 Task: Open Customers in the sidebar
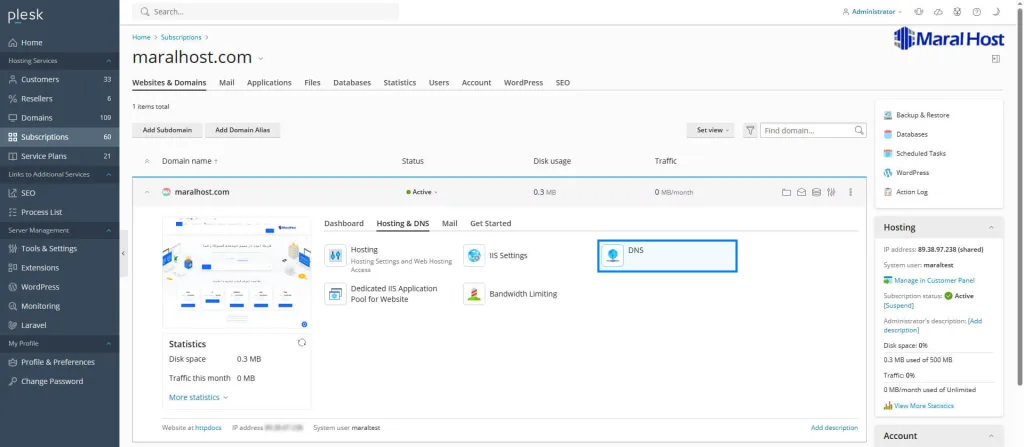[59, 79]
